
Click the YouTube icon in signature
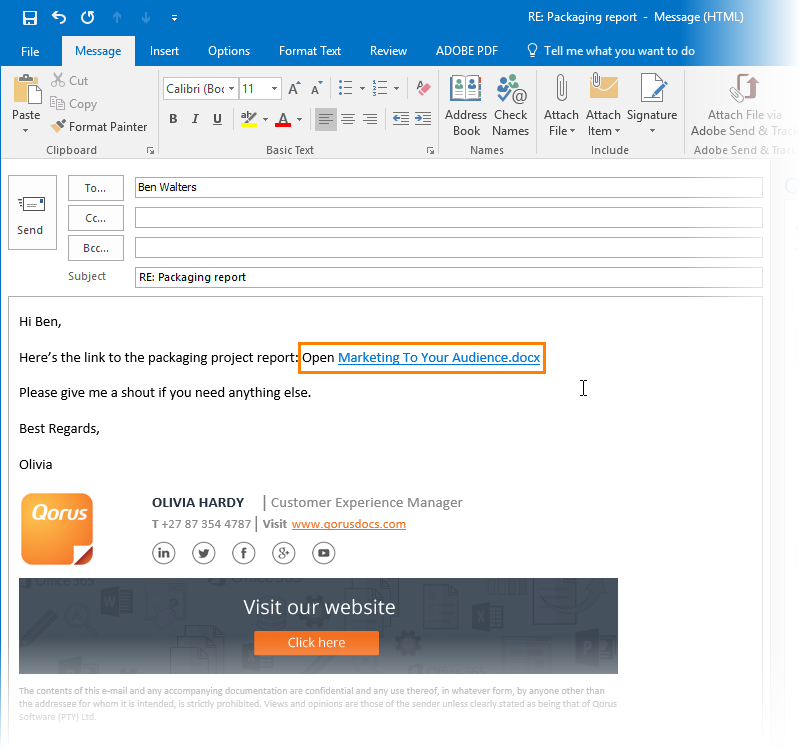[323, 553]
